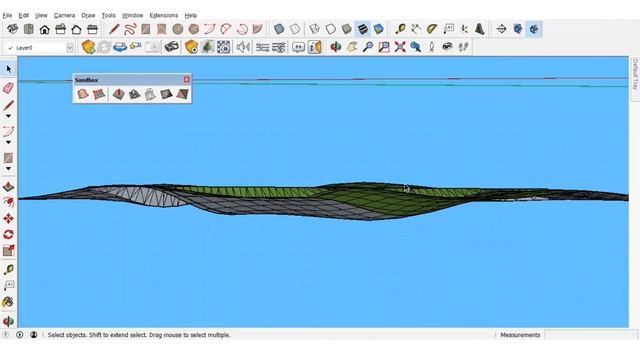Image resolution: width=640 pixels, height=360 pixels.
Task: Choose Tape Measure in left toolbar
Action: pos(9,269)
